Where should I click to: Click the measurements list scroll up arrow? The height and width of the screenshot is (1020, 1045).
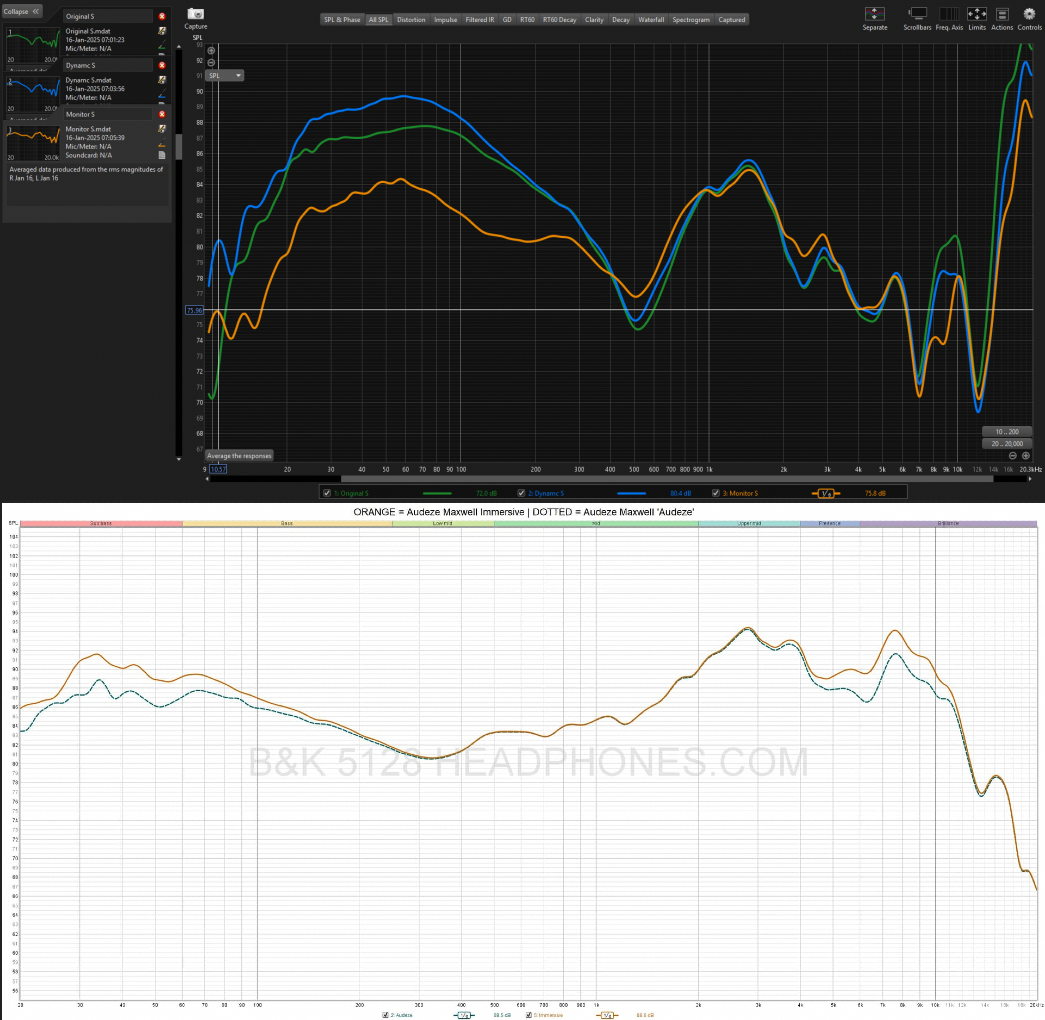click(179, 47)
